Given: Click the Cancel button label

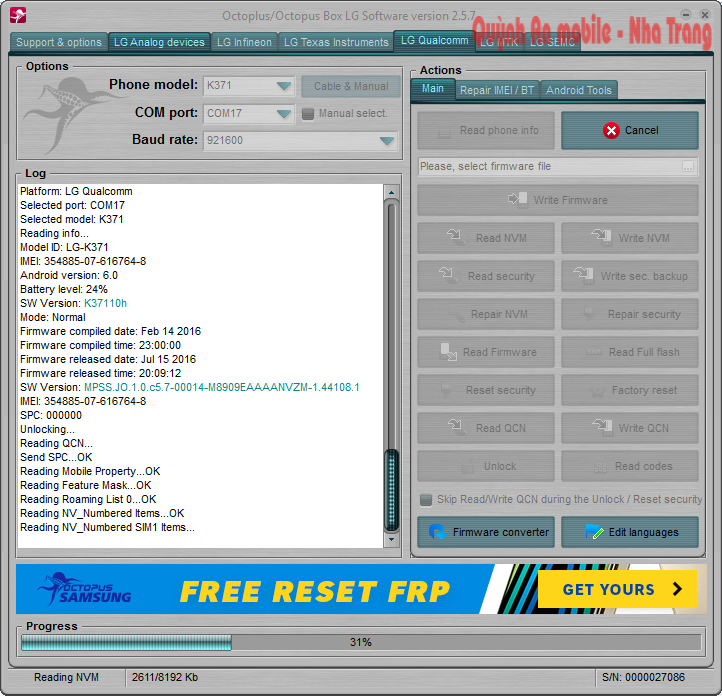Looking at the screenshot, I should [641, 131].
